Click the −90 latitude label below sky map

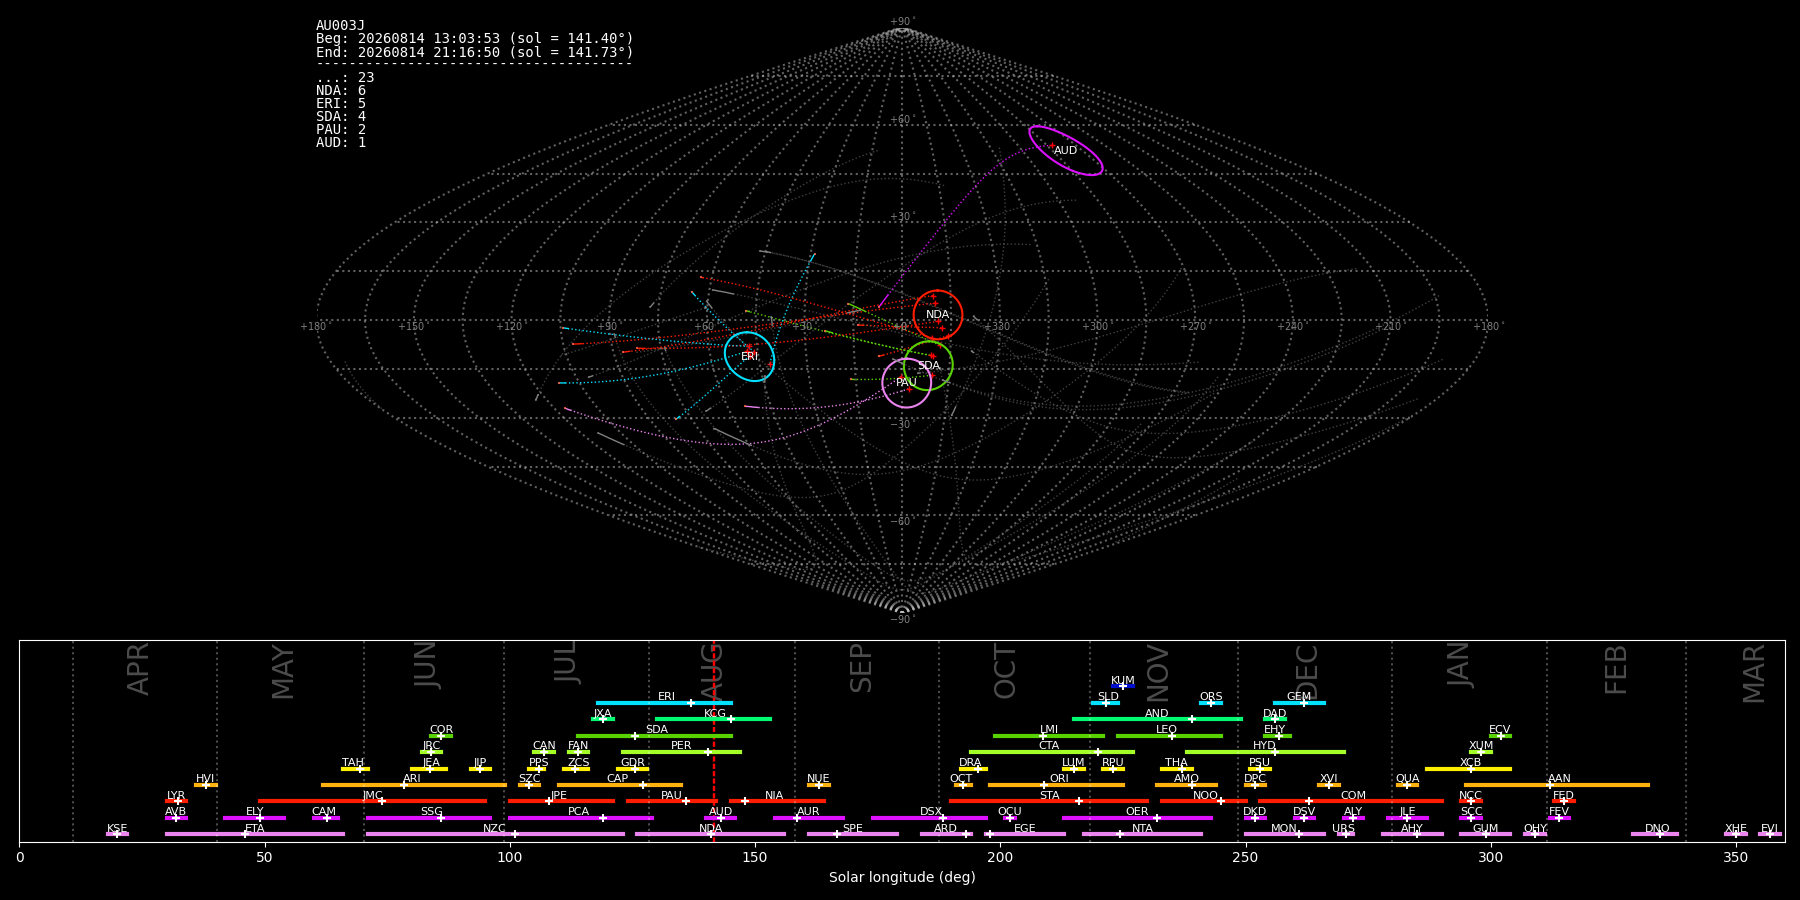point(902,620)
